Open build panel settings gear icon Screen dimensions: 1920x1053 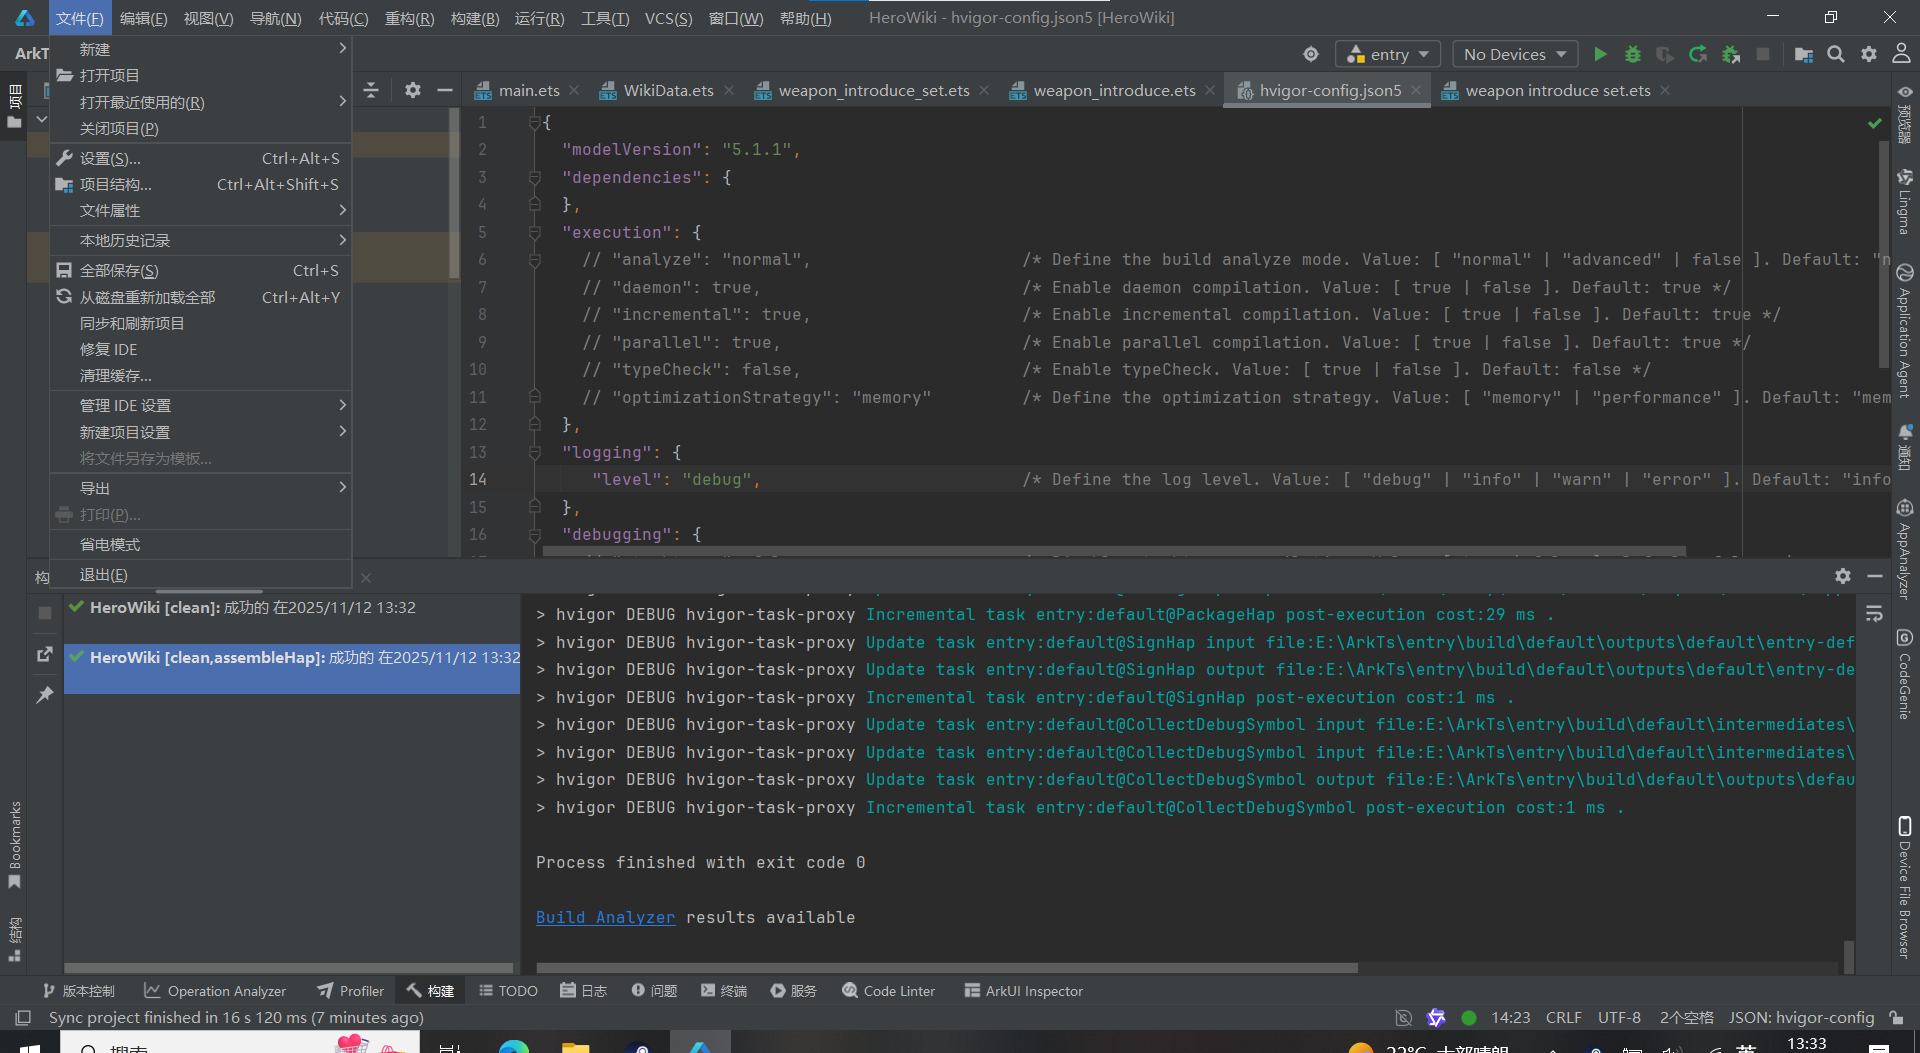pyautogui.click(x=1842, y=576)
